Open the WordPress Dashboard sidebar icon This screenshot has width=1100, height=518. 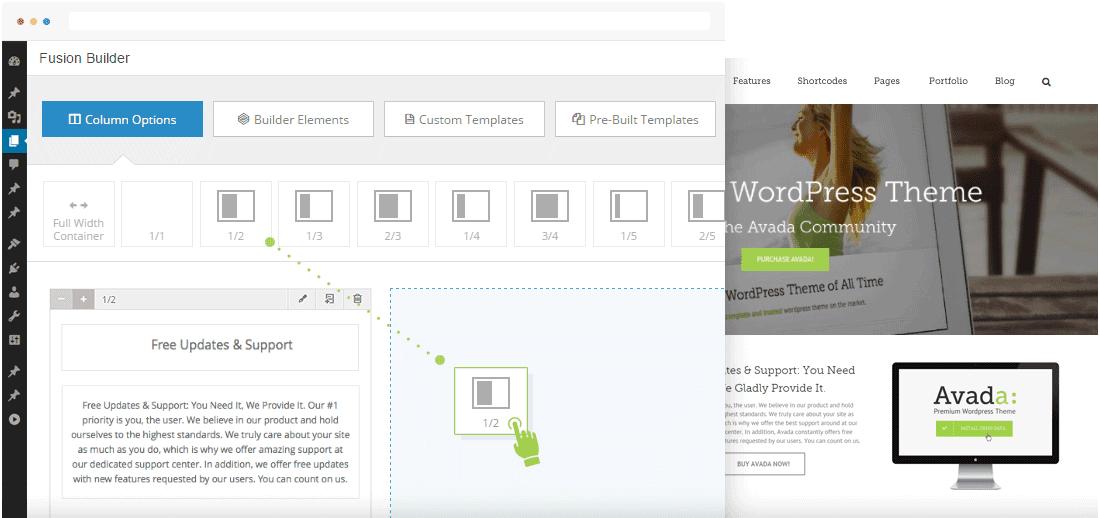pyautogui.click(x=14, y=61)
